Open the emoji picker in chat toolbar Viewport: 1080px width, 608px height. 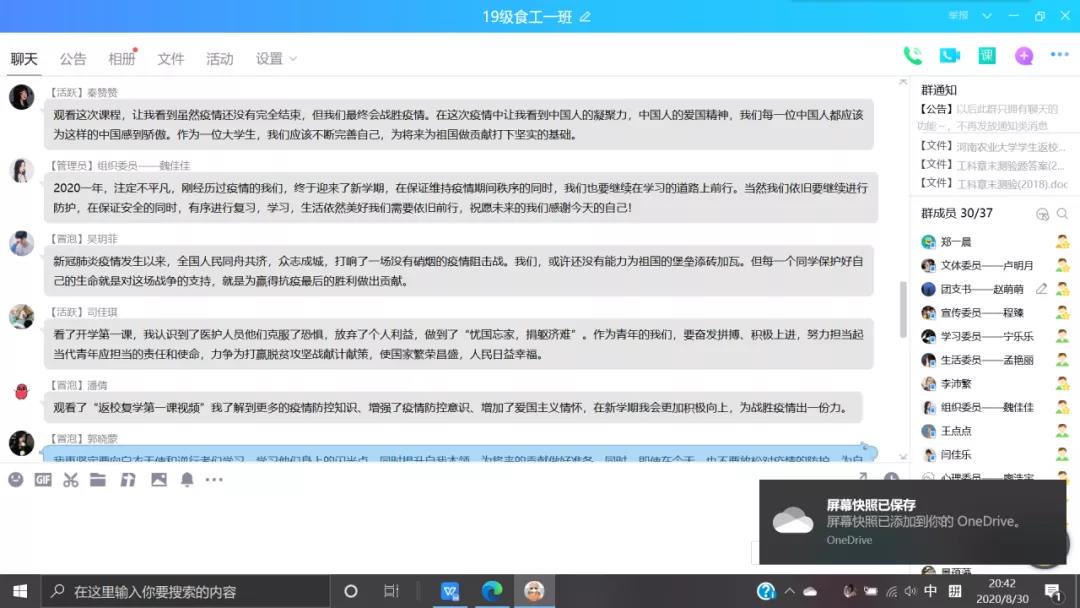coord(15,480)
